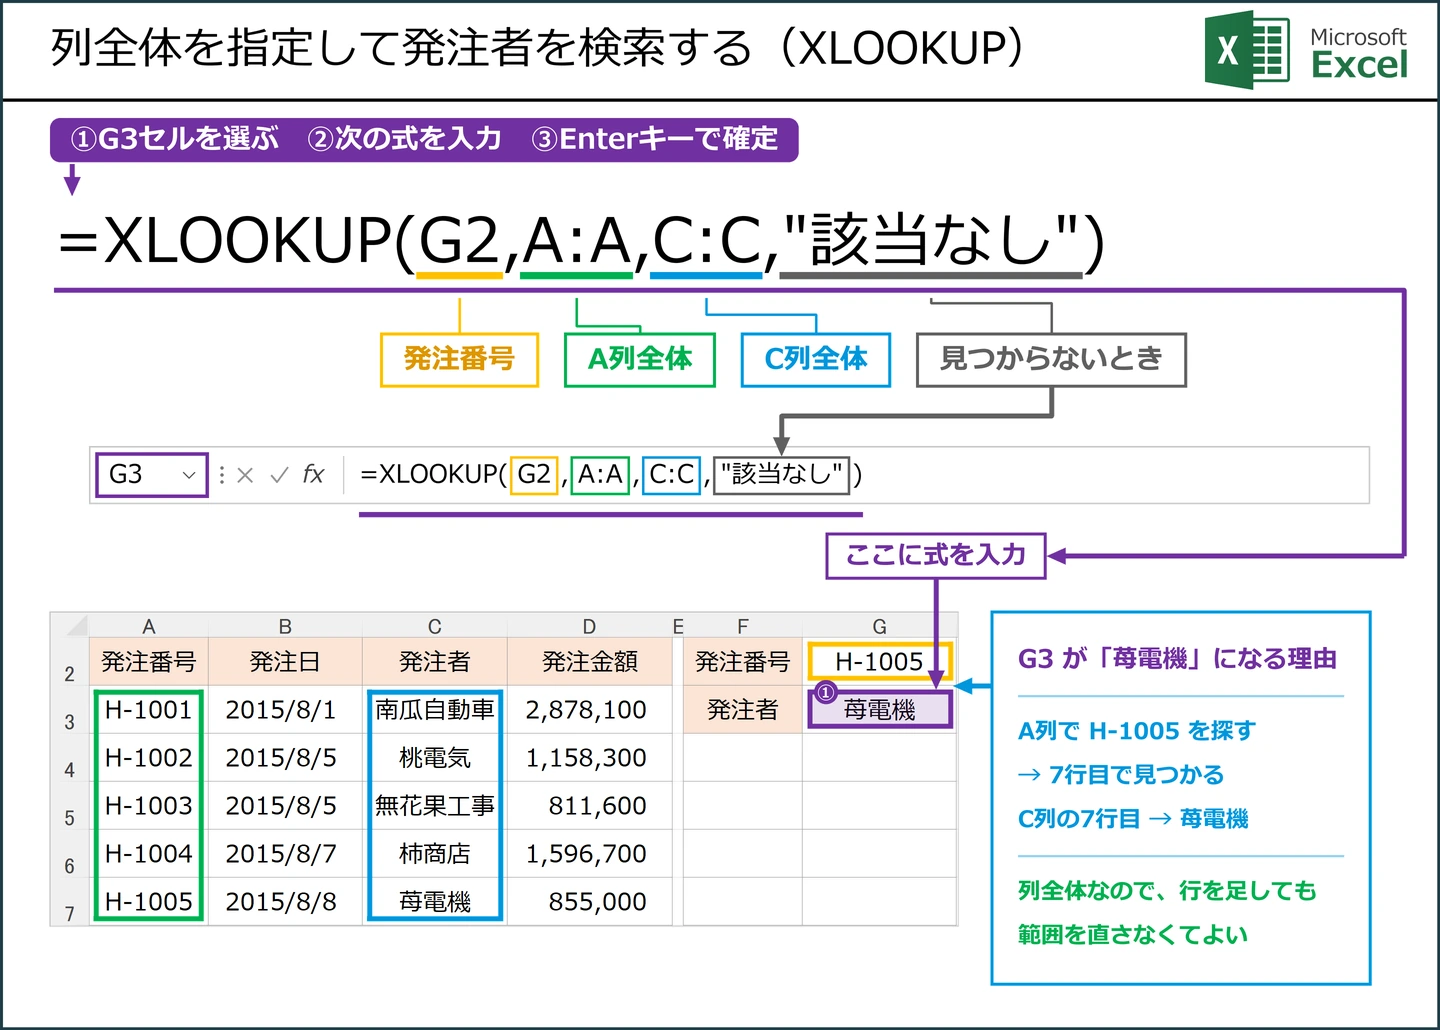Click the G3 Name Box field
The height and width of the screenshot is (1030, 1440).
click(x=151, y=474)
